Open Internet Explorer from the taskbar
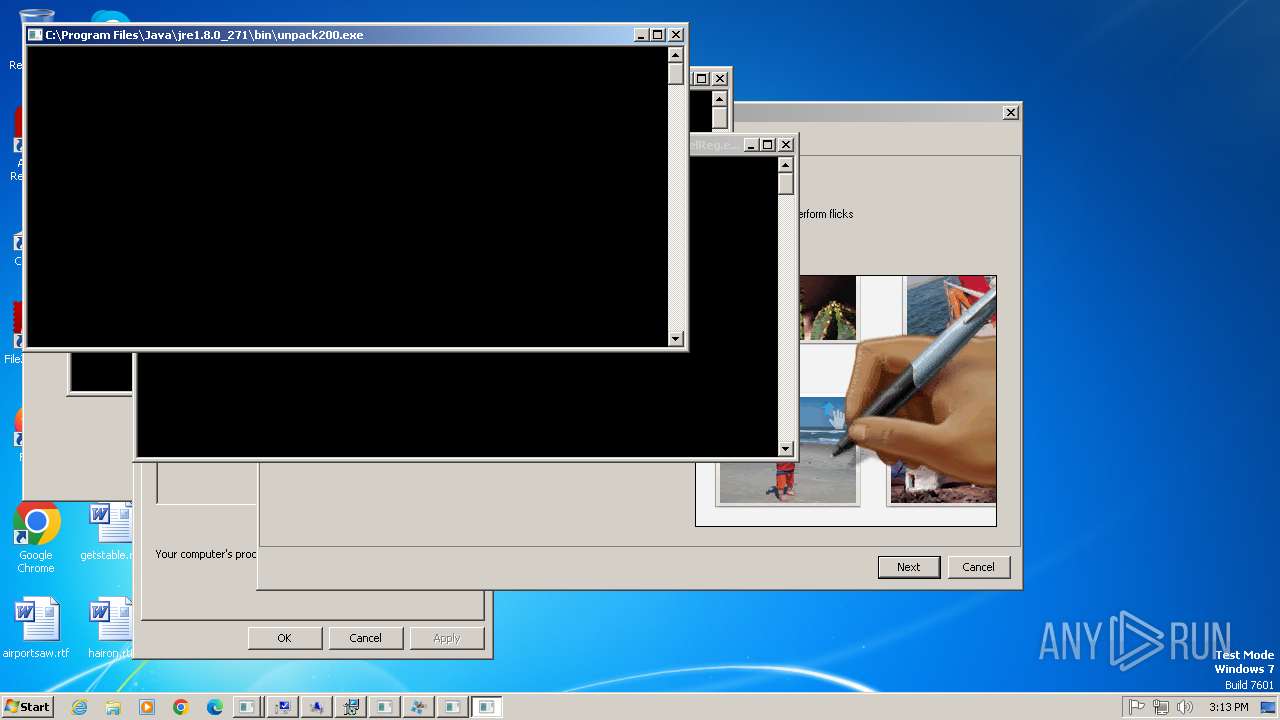 point(79,707)
